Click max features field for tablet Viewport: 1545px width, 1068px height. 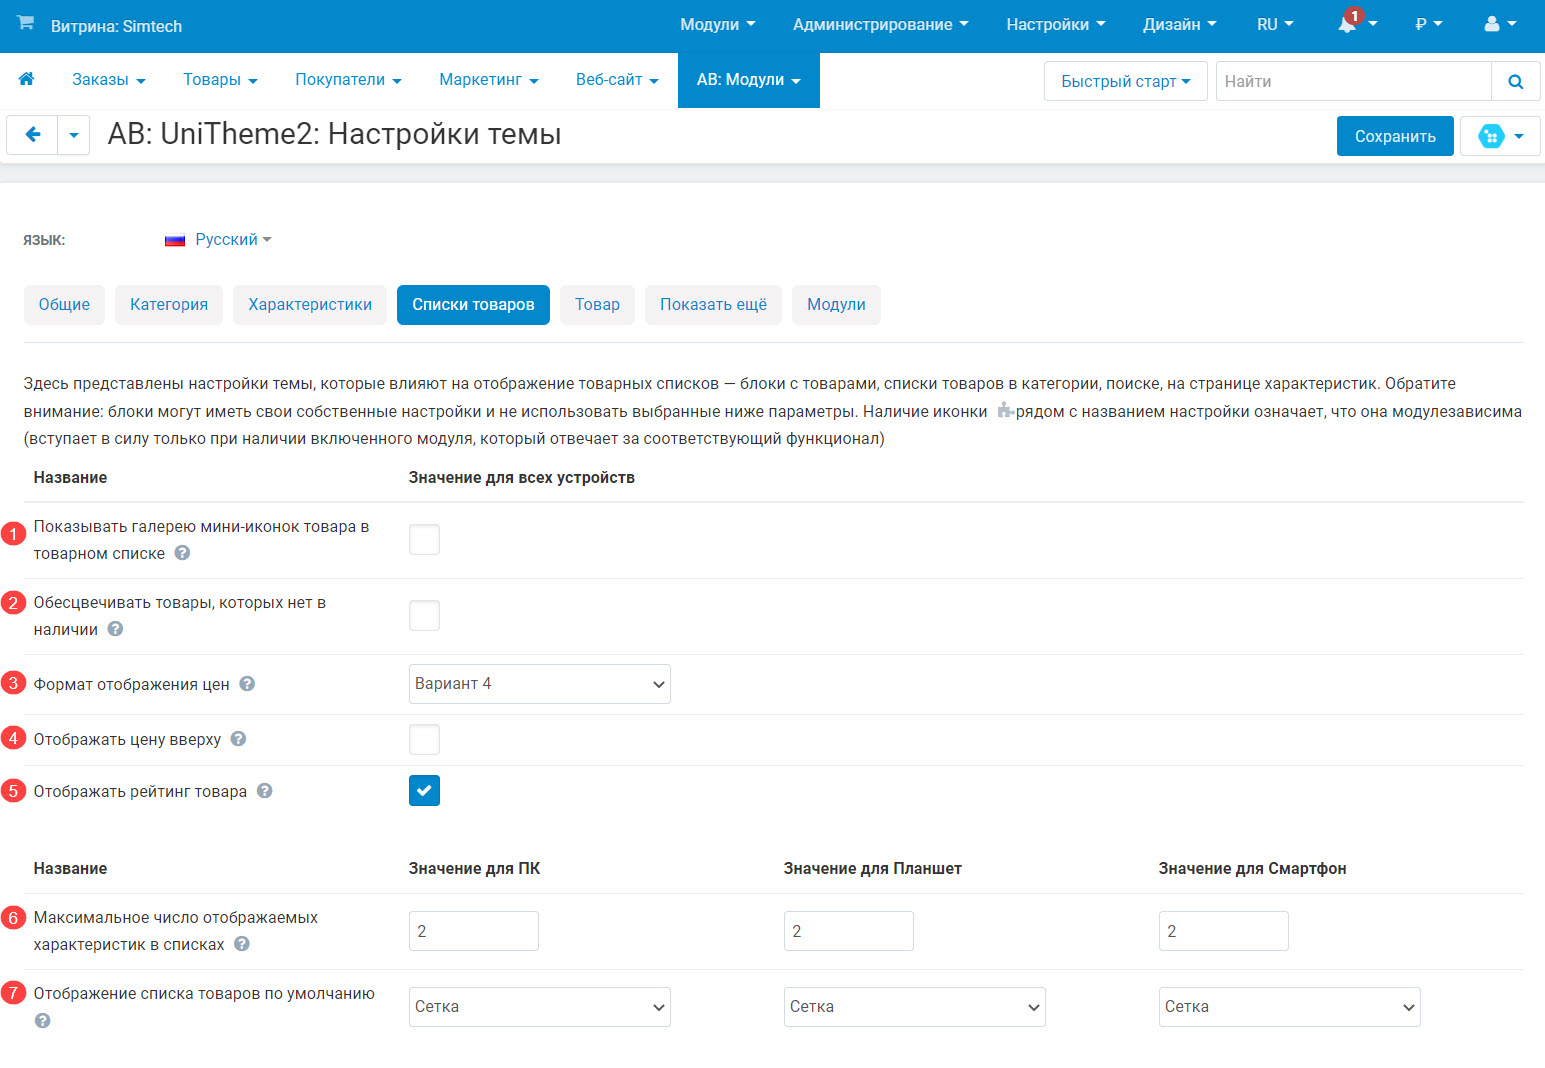[849, 931]
